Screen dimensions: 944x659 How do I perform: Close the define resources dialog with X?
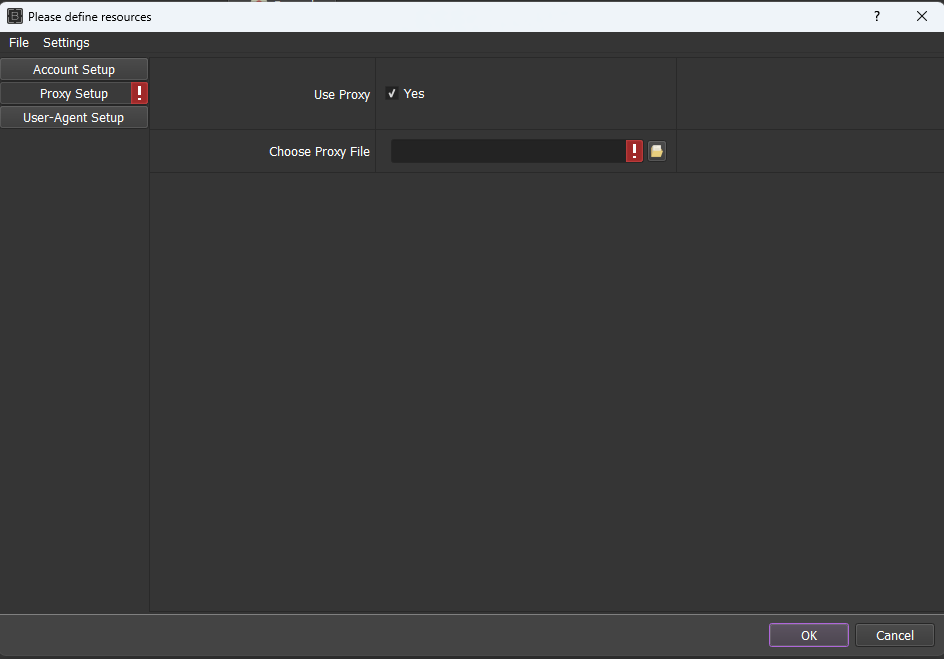tap(922, 16)
